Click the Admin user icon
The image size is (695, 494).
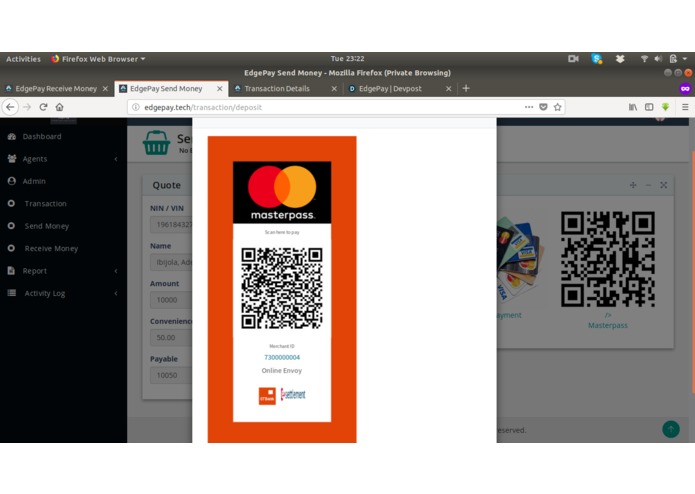coord(12,181)
